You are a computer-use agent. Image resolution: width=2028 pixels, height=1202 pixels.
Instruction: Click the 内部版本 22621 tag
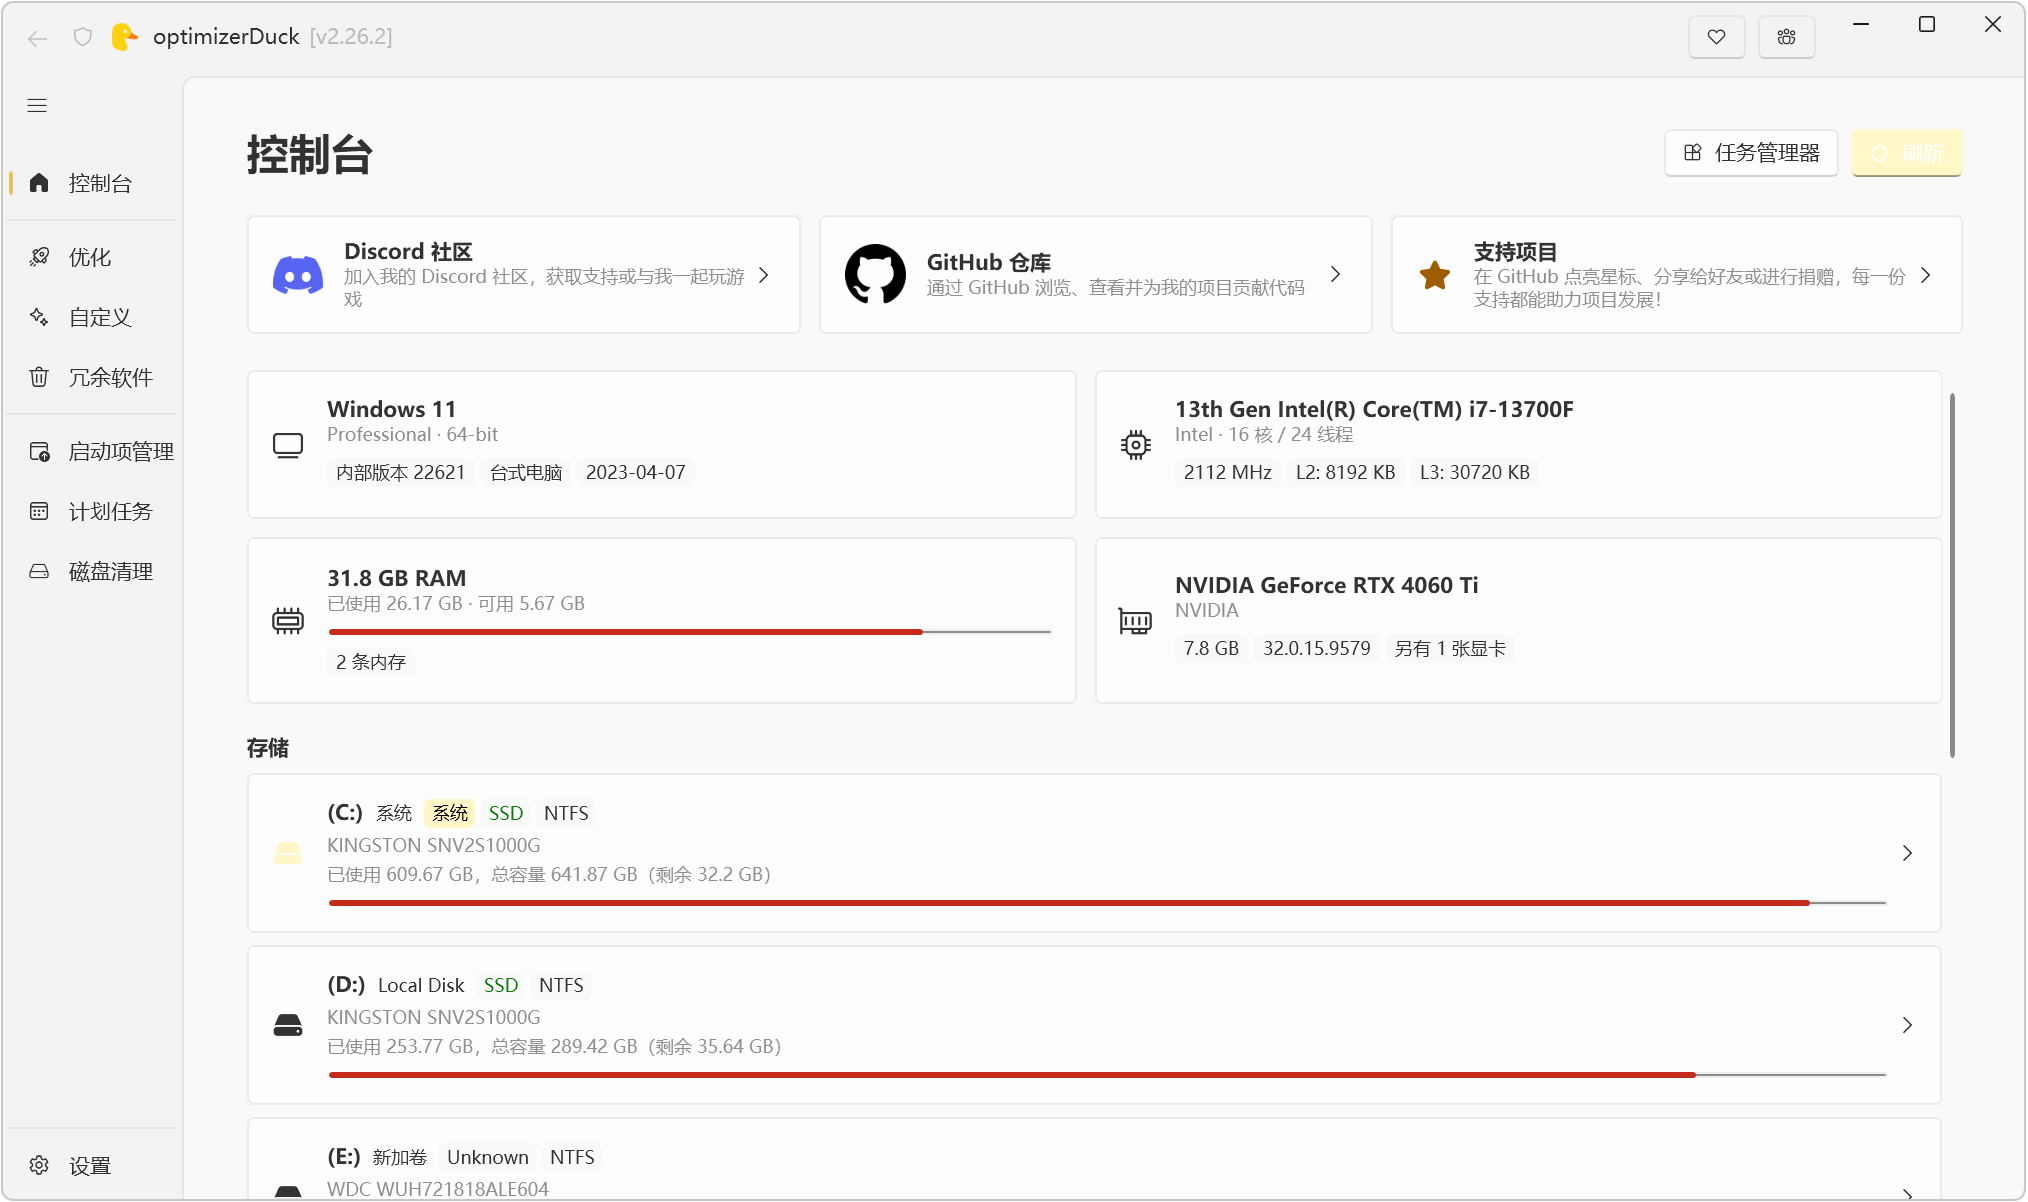point(401,472)
